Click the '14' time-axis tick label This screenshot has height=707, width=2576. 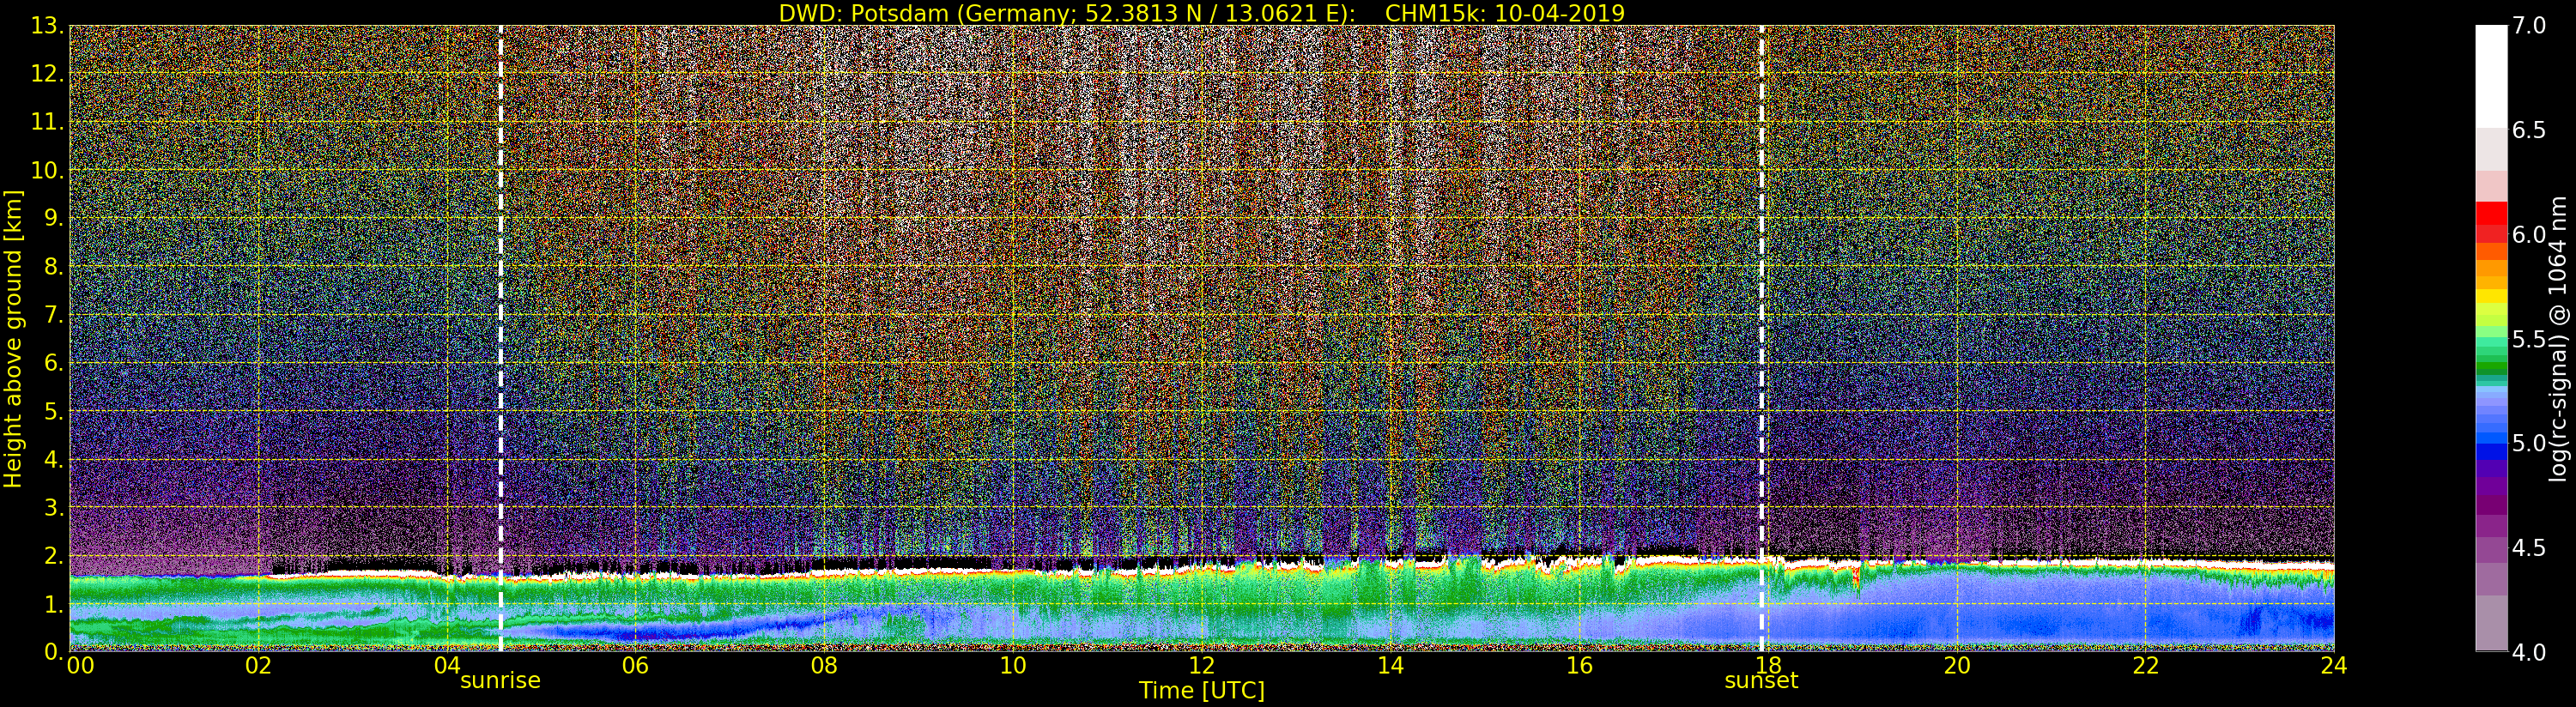1390,666
